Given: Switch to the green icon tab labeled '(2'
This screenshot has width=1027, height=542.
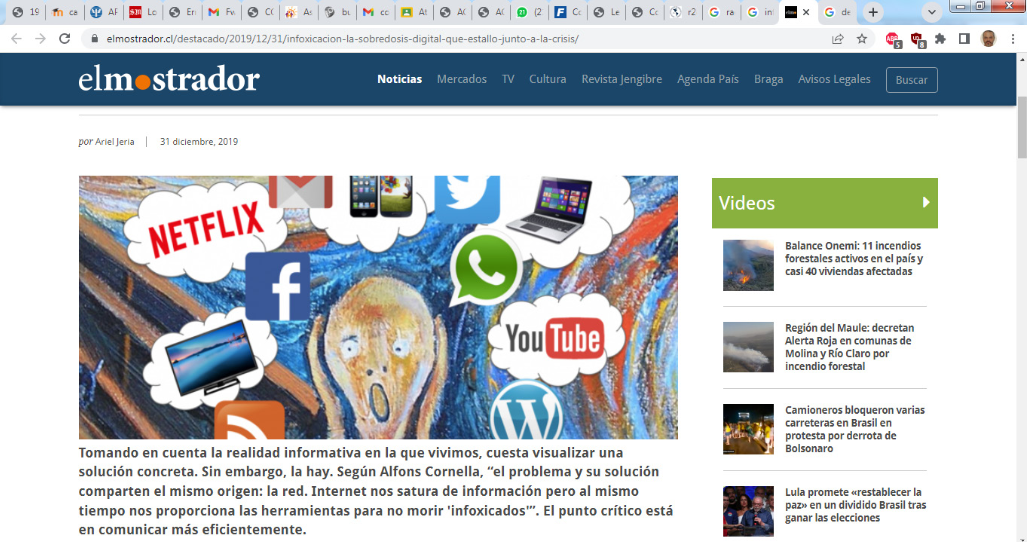Looking at the screenshot, I should tap(529, 12).
